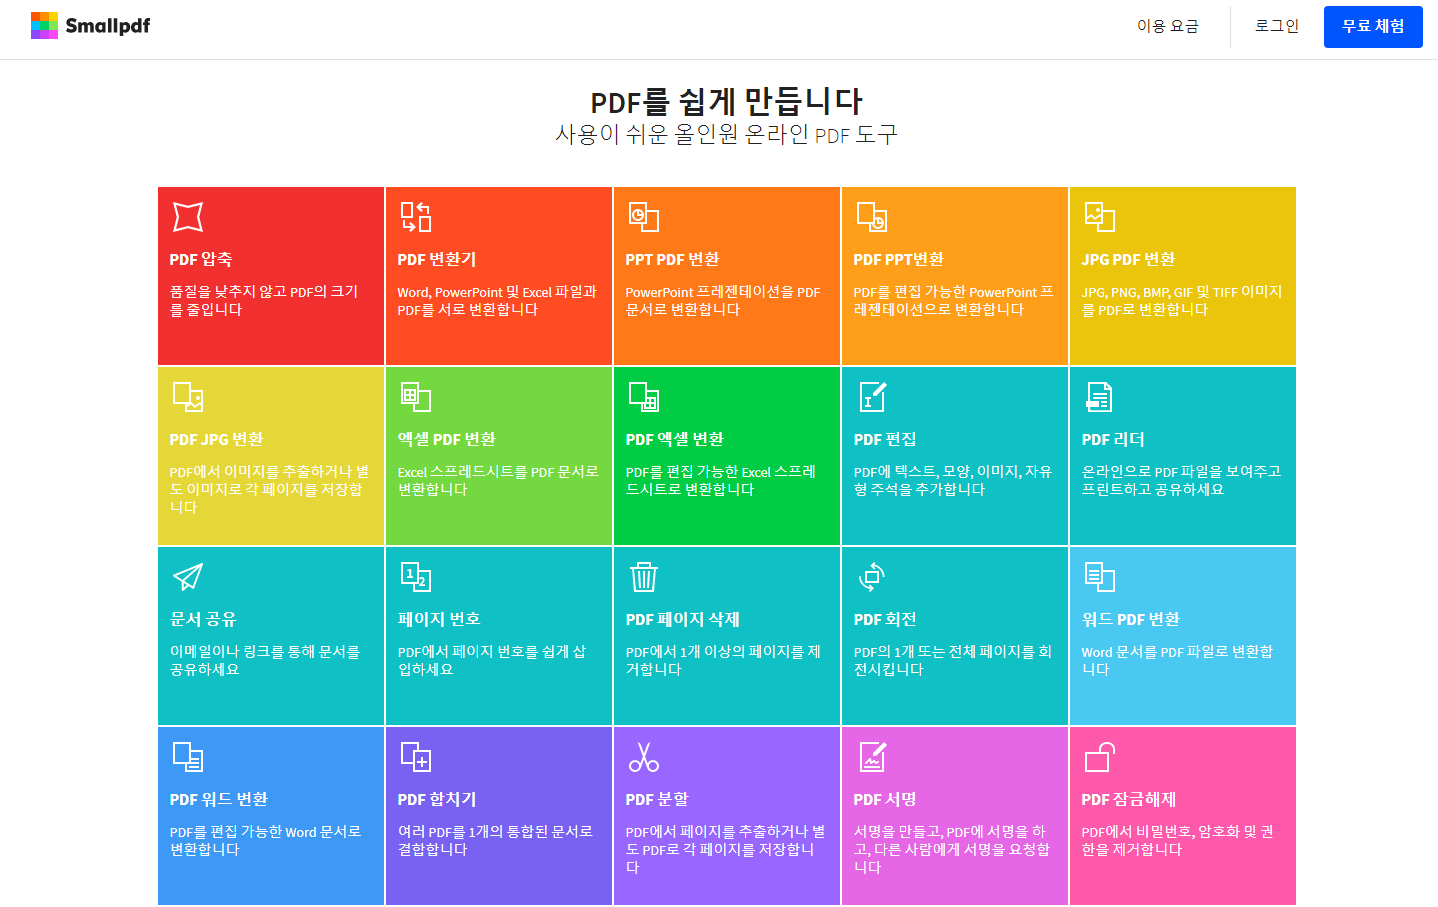Click description '여러 PDF를 1개의 통합된 문서로 결합합니다'

click(x=495, y=841)
